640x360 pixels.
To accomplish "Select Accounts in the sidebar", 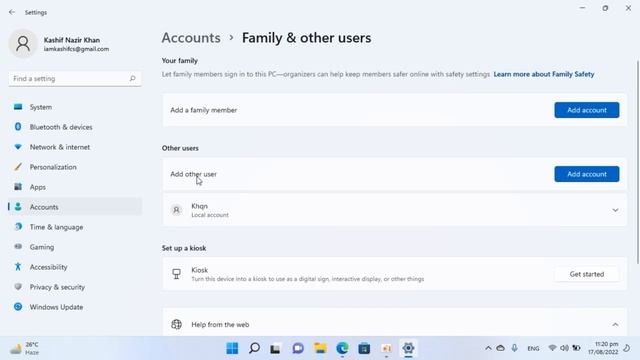I will [75, 207].
